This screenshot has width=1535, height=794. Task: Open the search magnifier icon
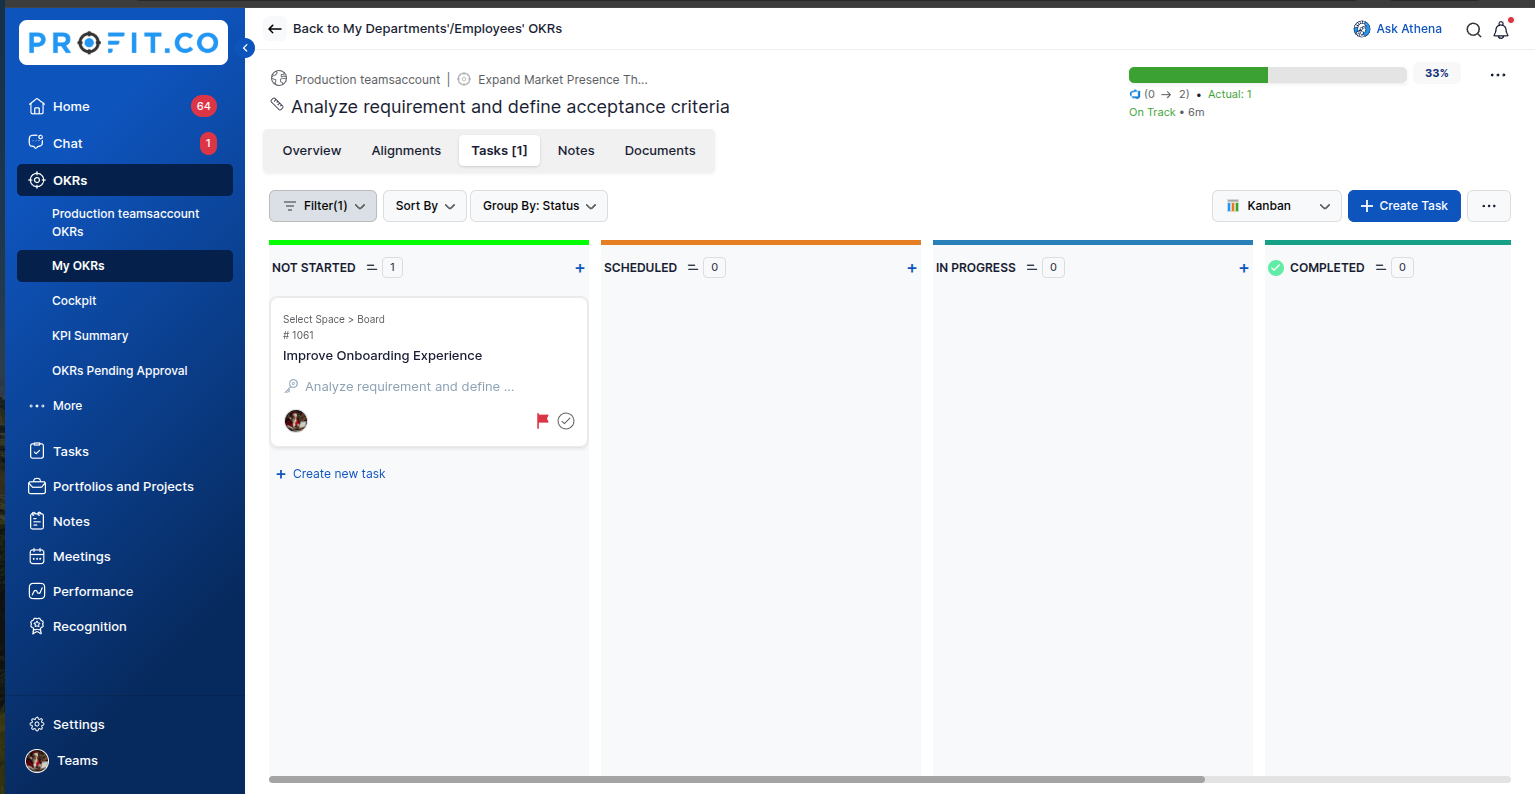pyautogui.click(x=1473, y=30)
